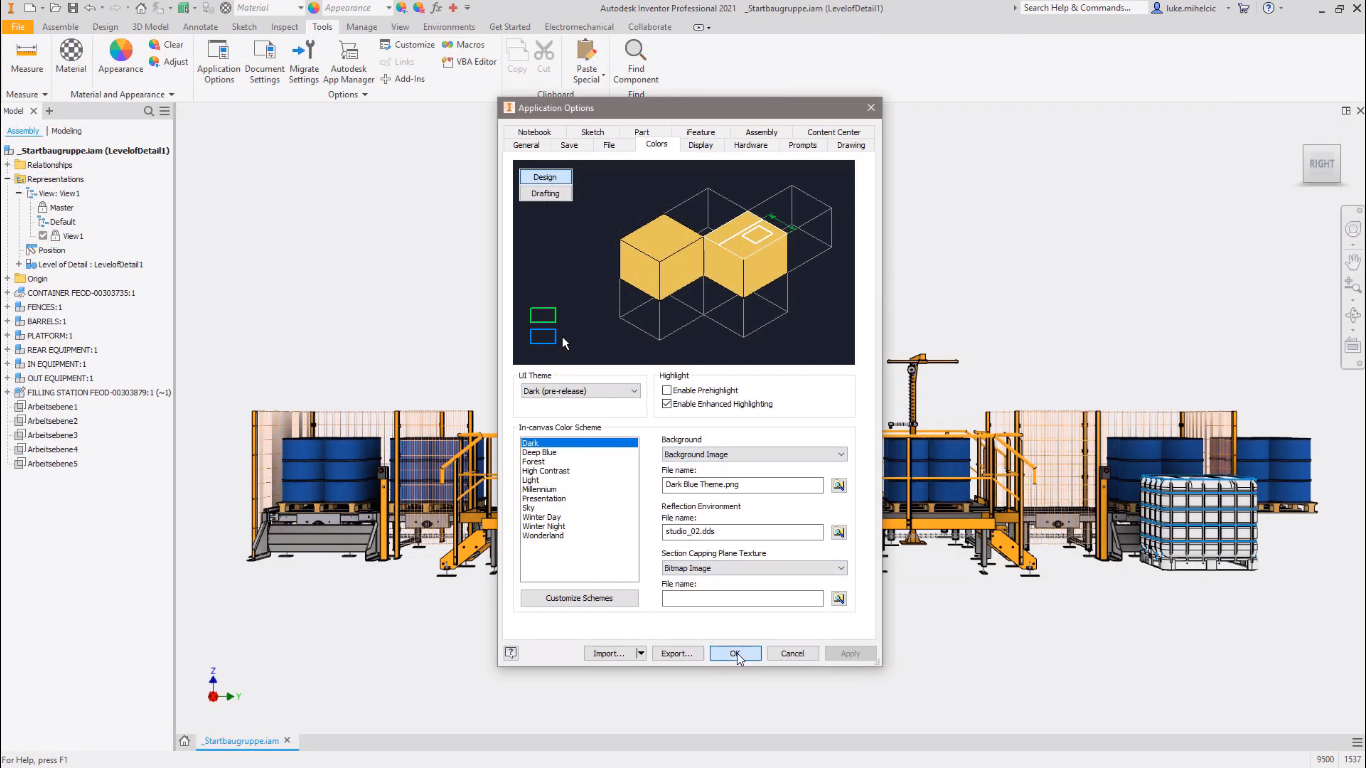Click the Customize ribbon command
The width and height of the screenshot is (1366, 768).
(407, 45)
